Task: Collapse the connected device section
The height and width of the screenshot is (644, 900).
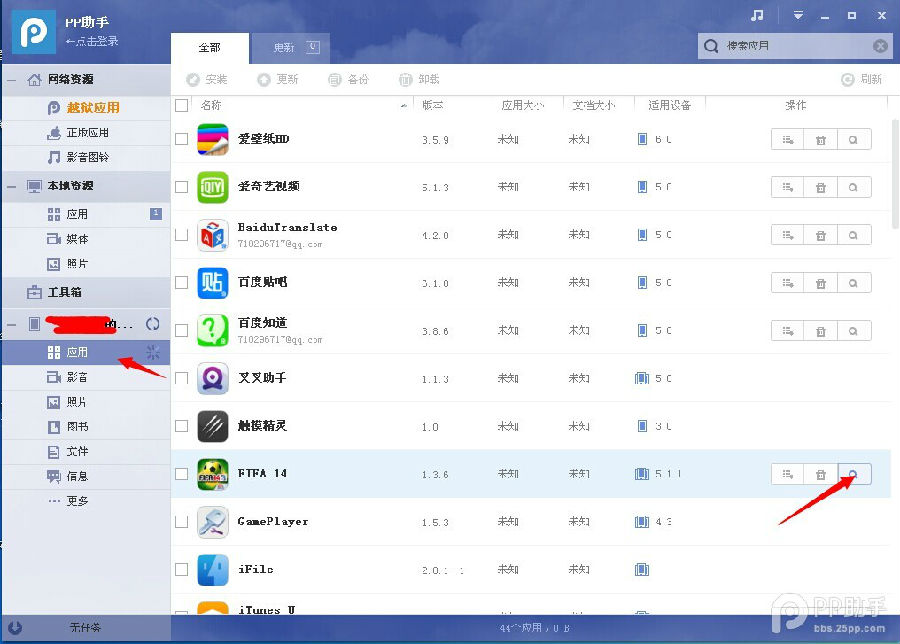Action: tap(11, 324)
